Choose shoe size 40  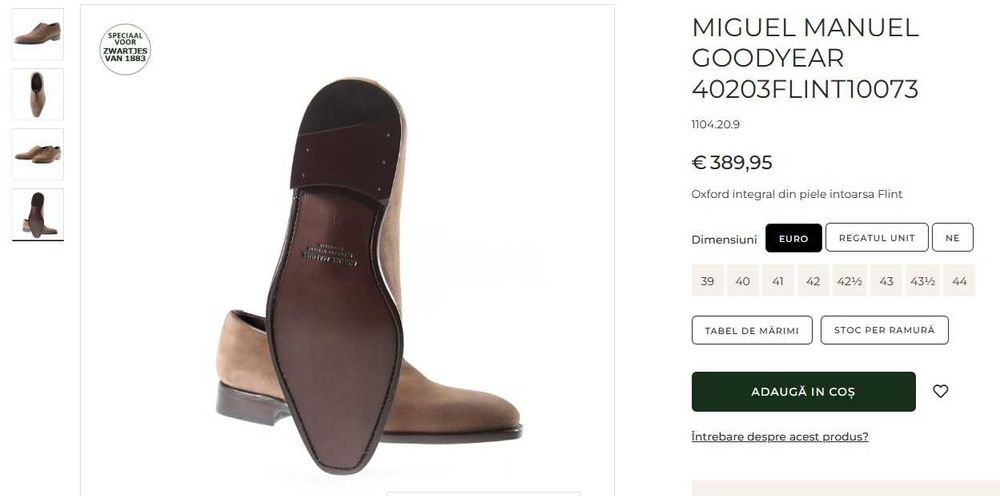(x=742, y=281)
